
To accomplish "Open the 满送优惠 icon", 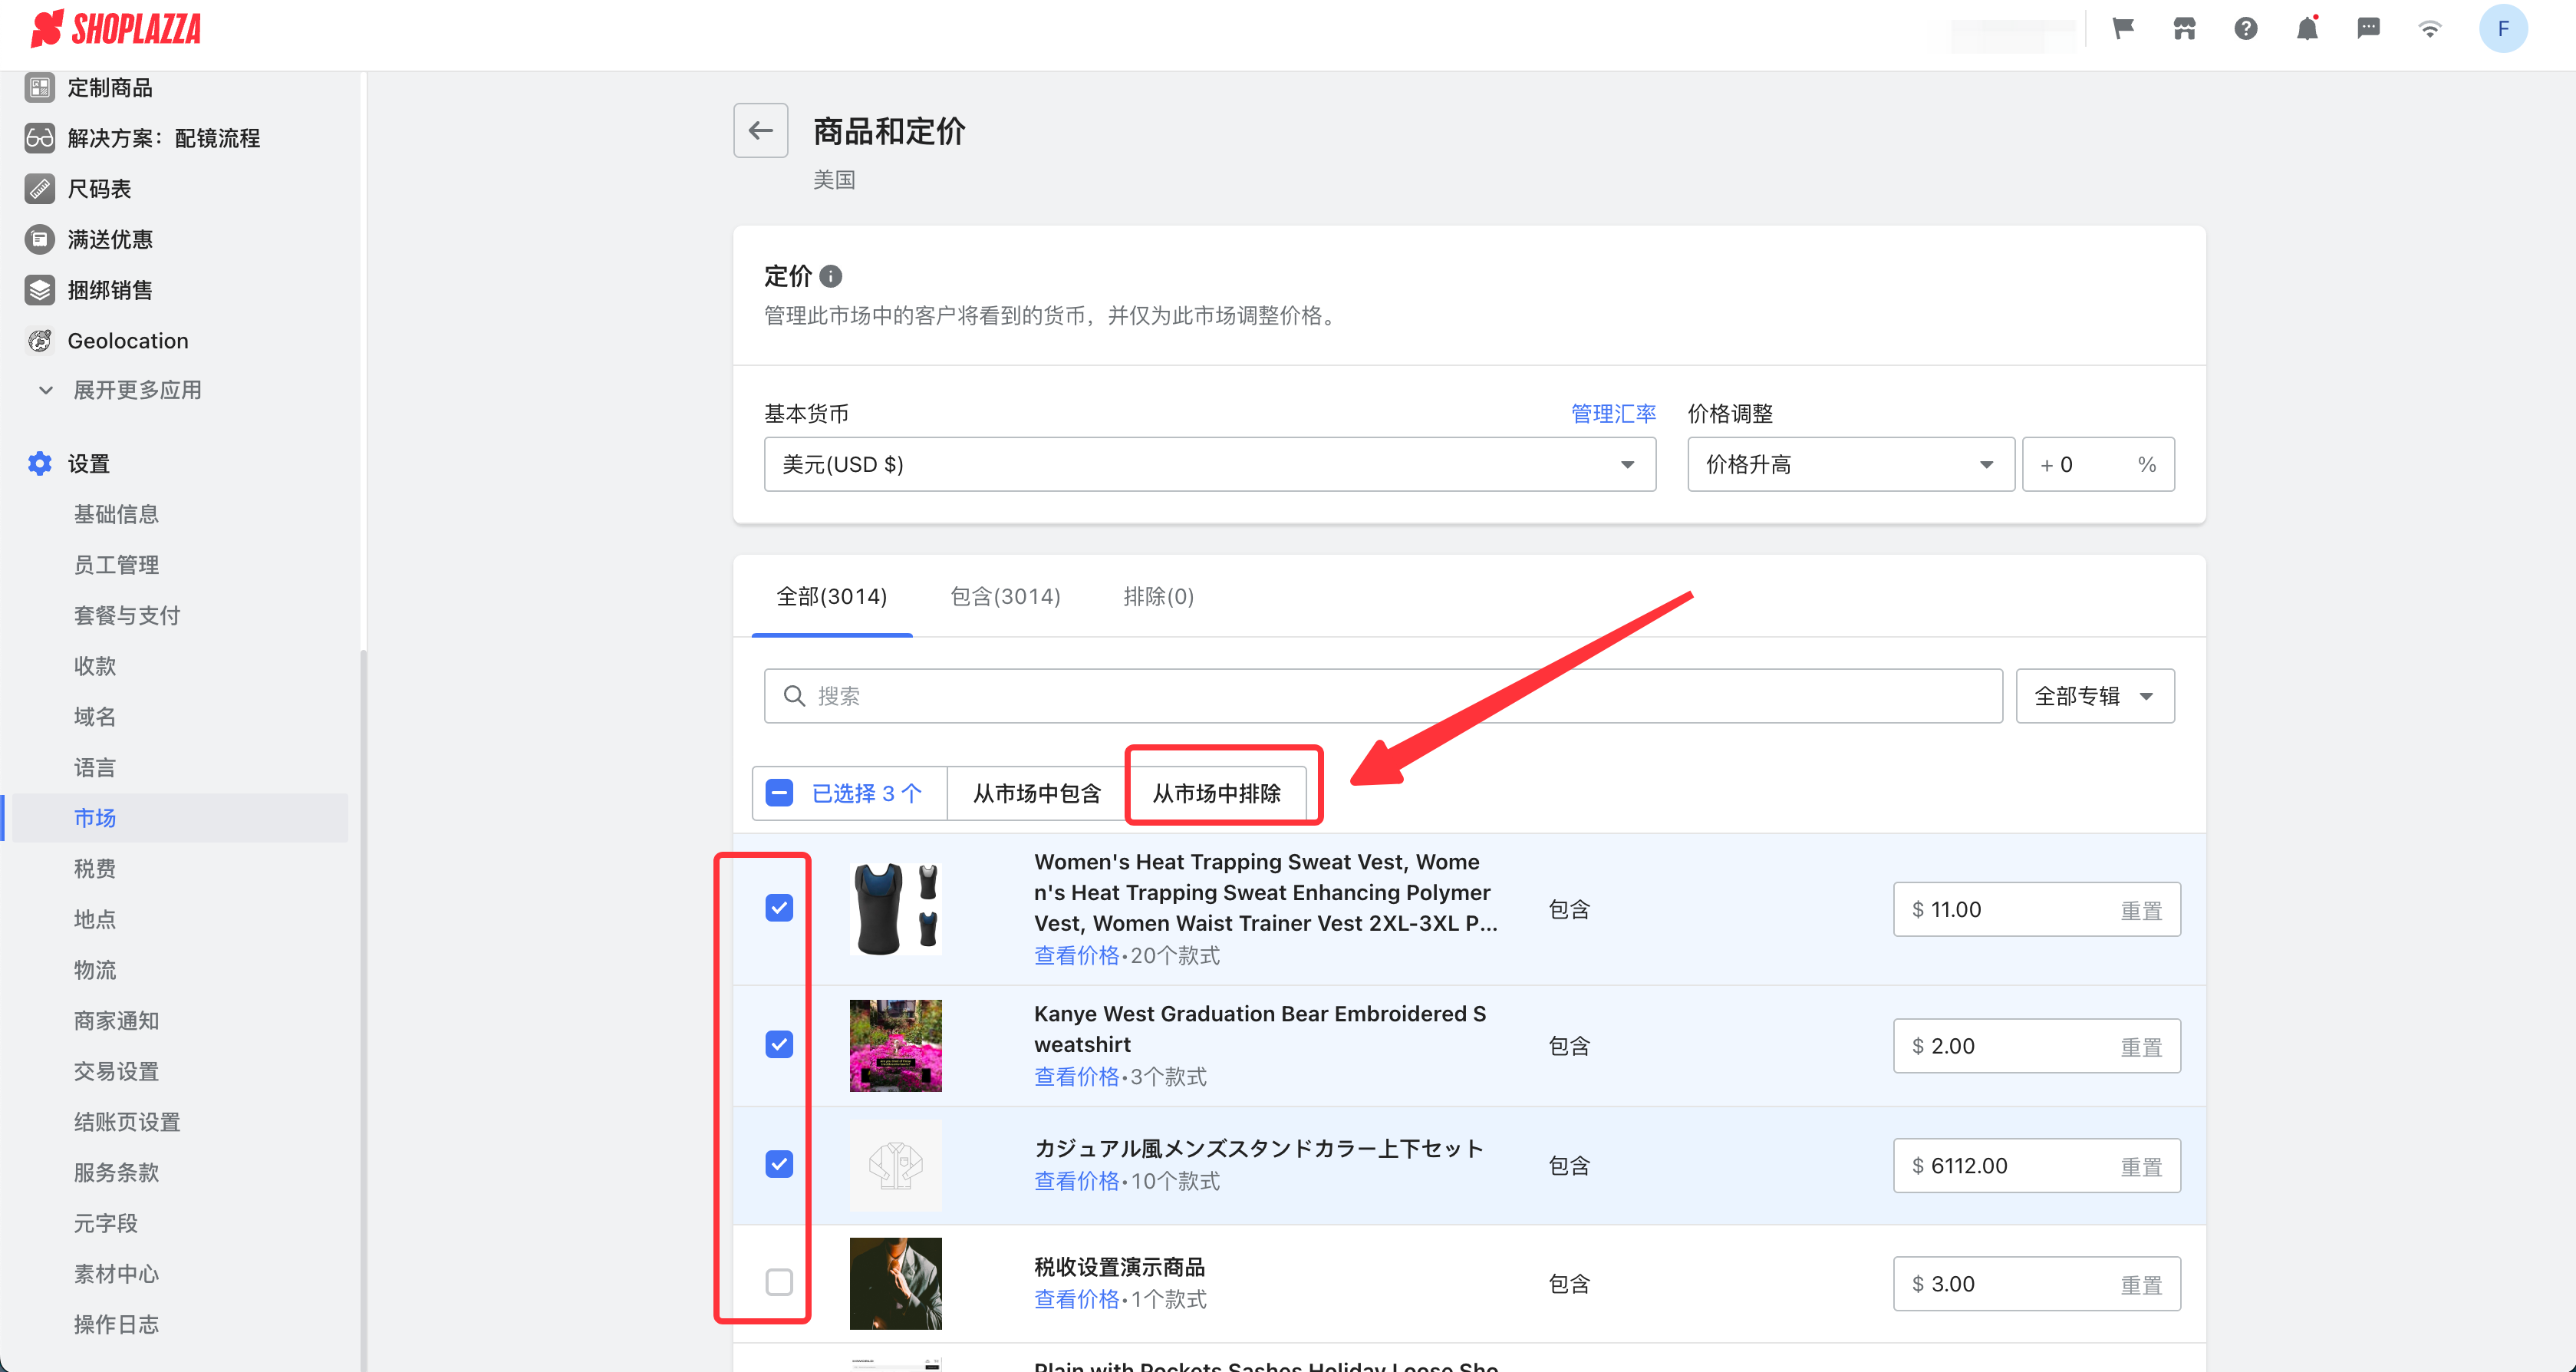I will (40, 240).
